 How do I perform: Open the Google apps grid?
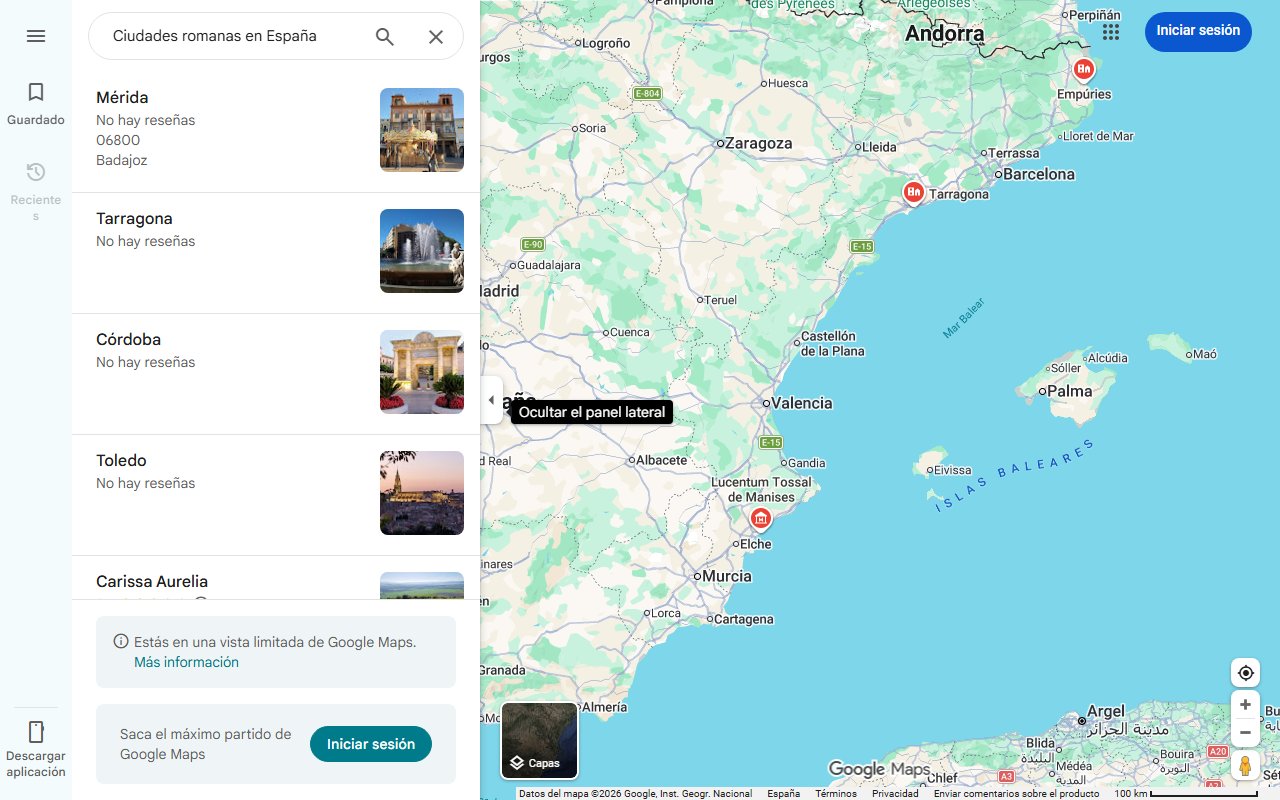pos(1110,32)
